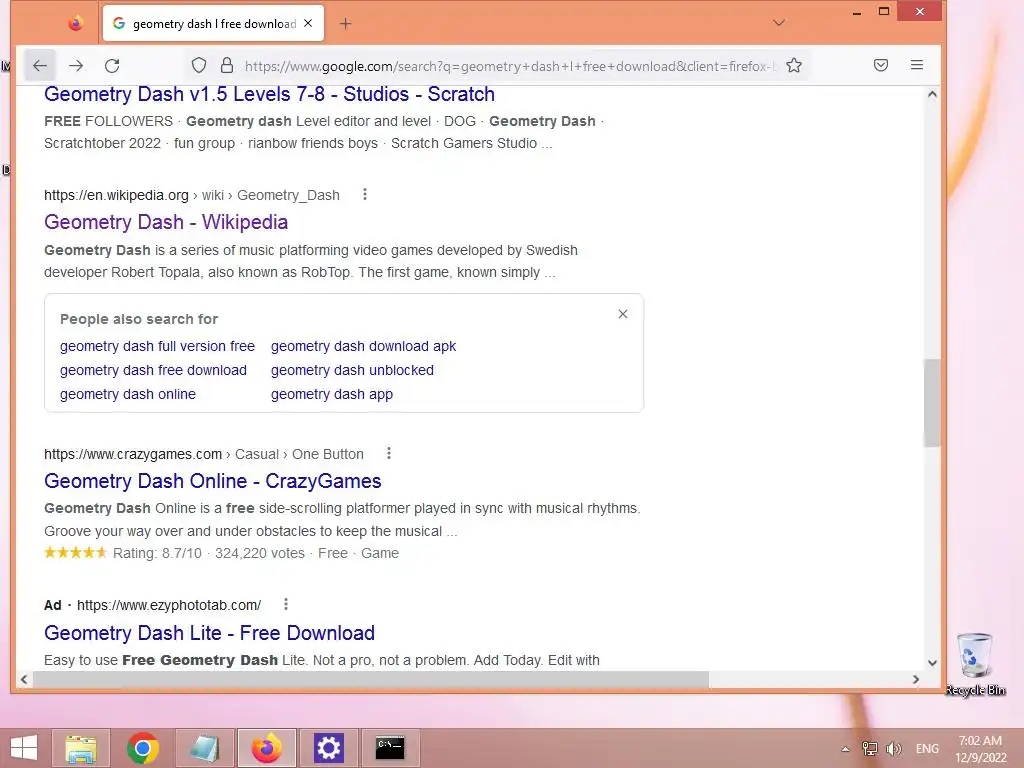Click the Firefox View icon in tab bar
This screenshot has height=768, width=1024.
[x=76, y=24]
